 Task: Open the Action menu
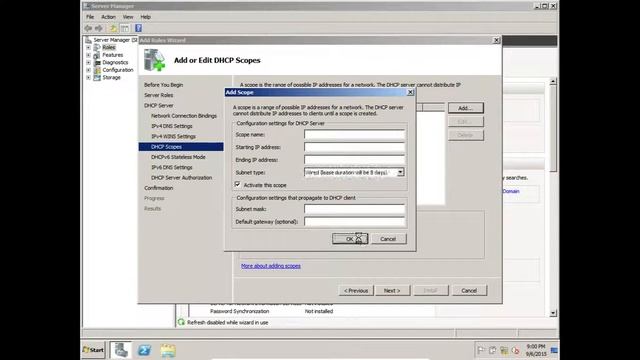coord(108,17)
